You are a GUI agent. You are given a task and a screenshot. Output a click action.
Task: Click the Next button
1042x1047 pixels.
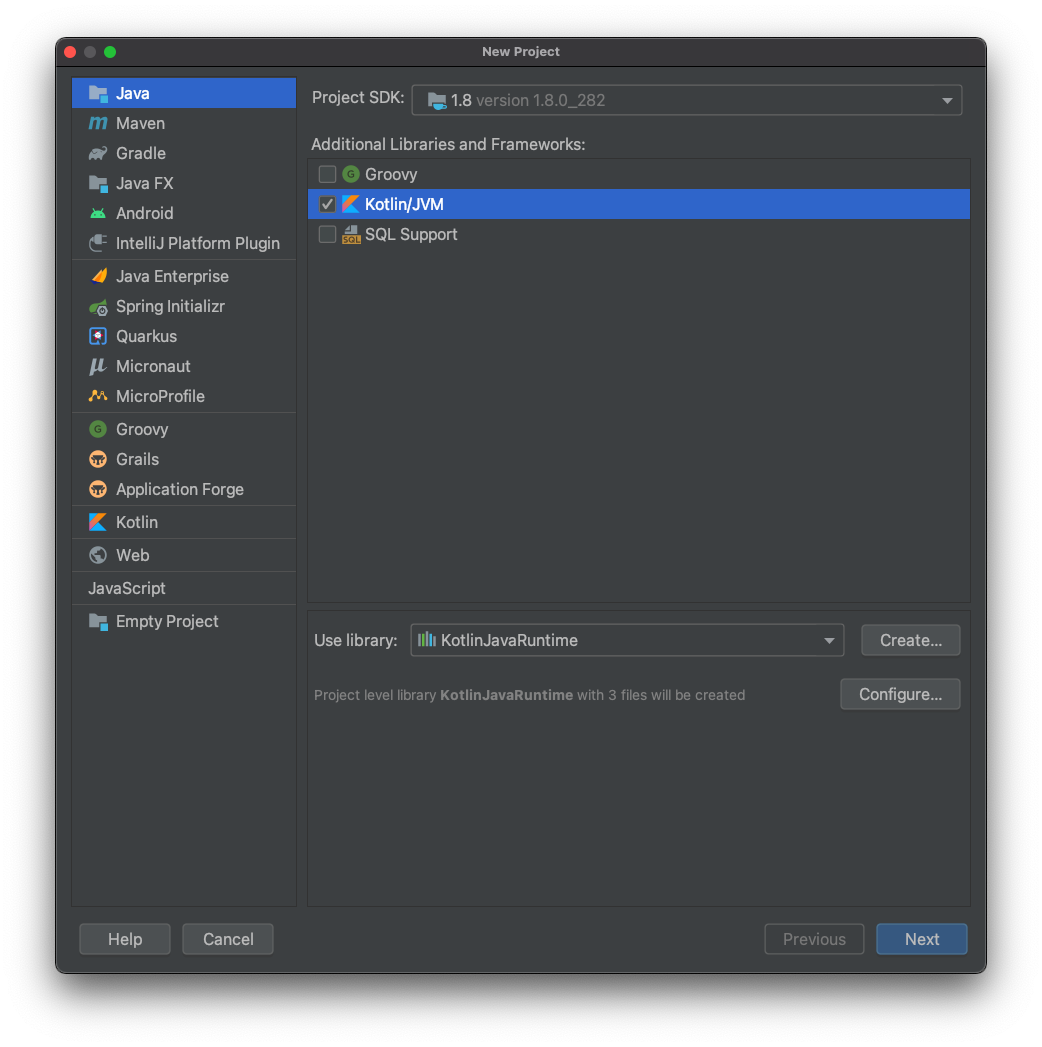[x=921, y=939]
